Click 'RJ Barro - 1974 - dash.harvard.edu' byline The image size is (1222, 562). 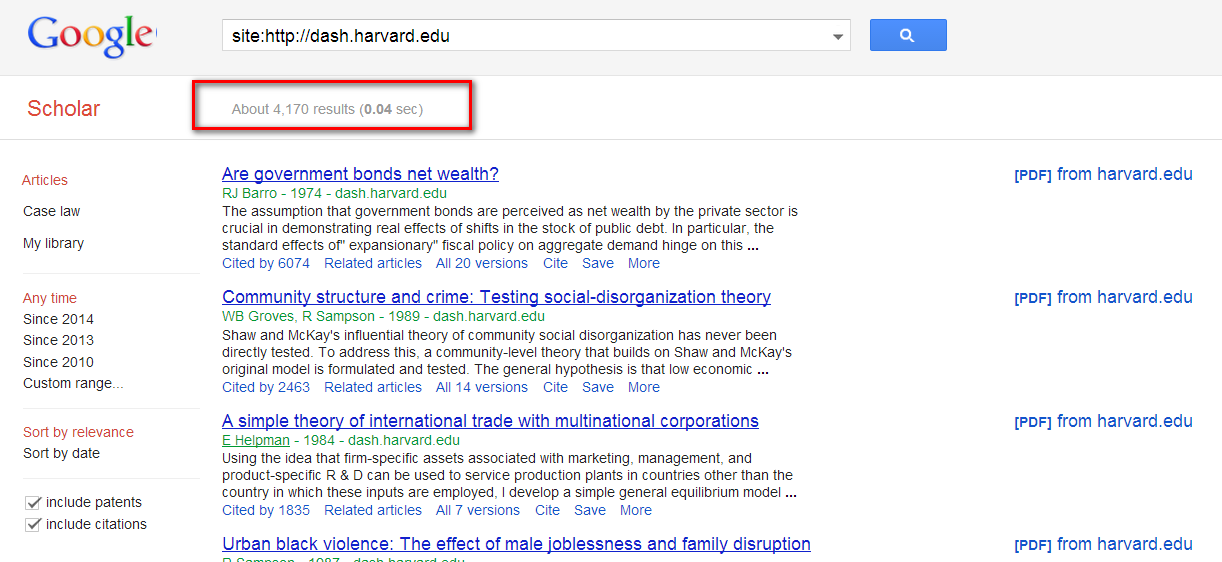[x=334, y=193]
